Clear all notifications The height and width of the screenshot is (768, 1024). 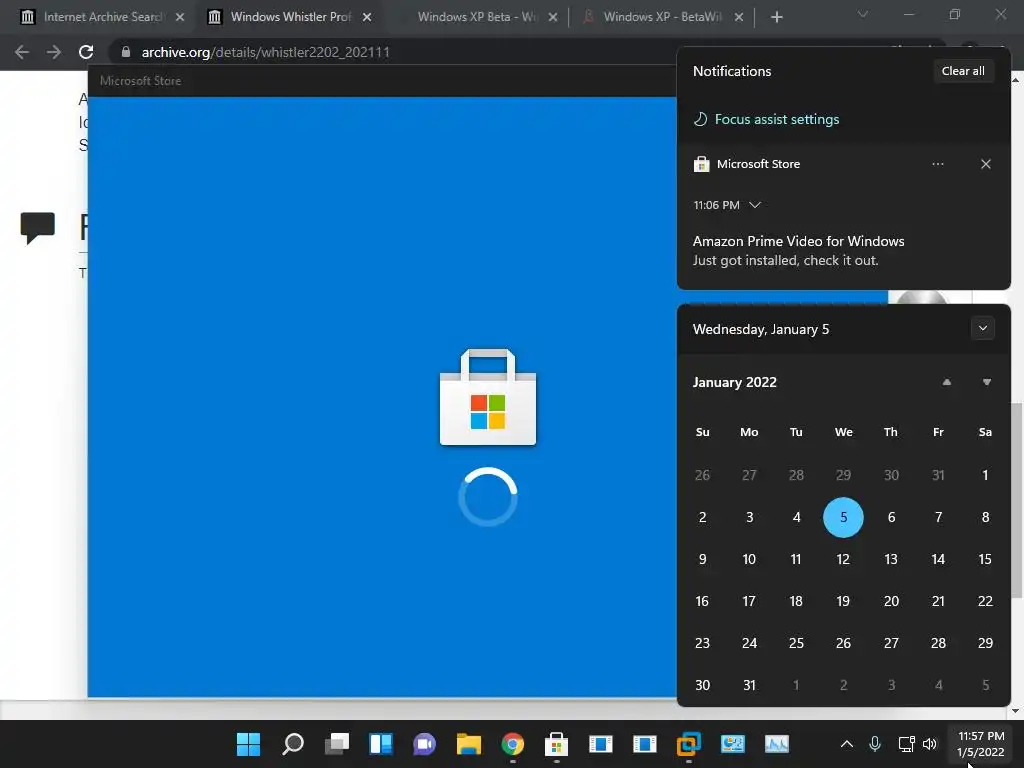(x=963, y=71)
